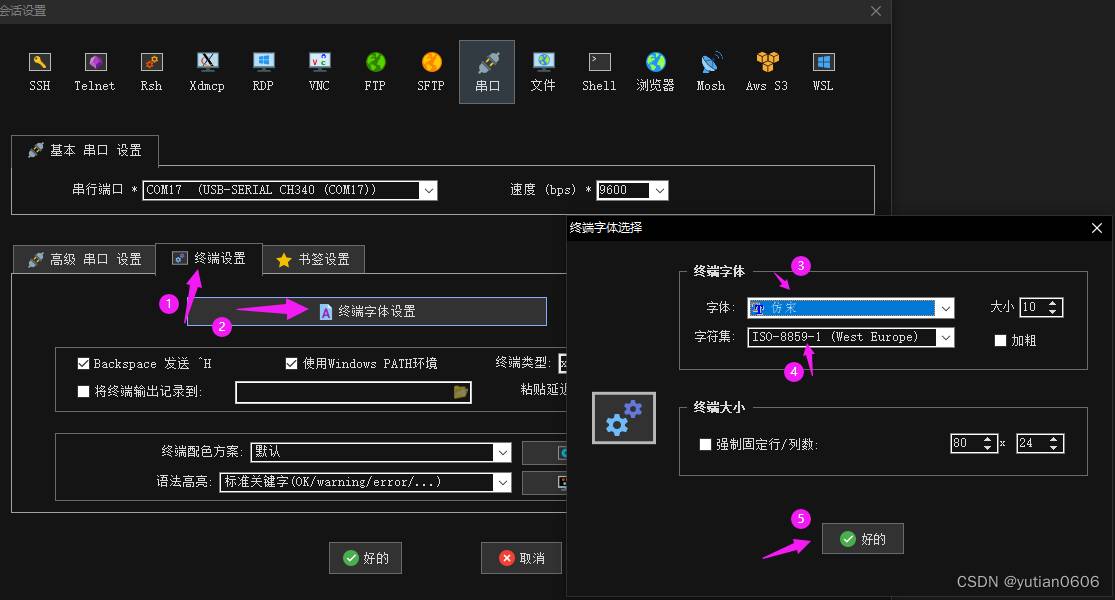Select the Xdmcp session icon
Image resolution: width=1115 pixels, height=600 pixels.
coord(207,72)
